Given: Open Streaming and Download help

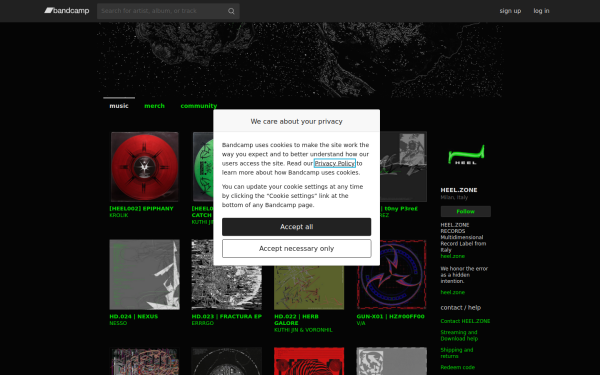Looking at the screenshot, I should click(459, 336).
